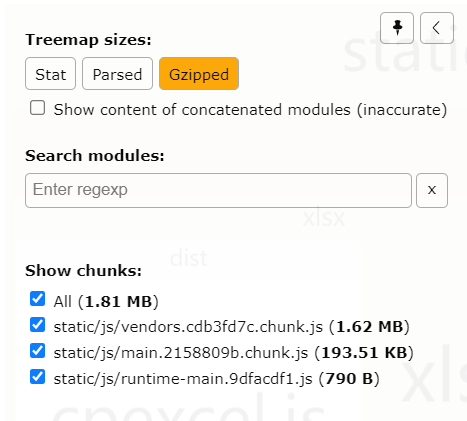Pin the sidebar with the pushpin icon

coord(397,28)
